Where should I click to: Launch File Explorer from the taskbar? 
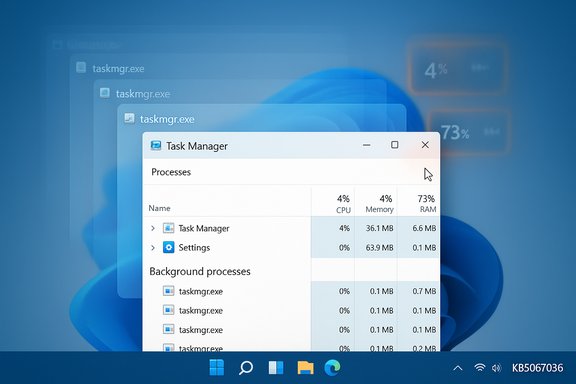pyautogui.click(x=305, y=367)
